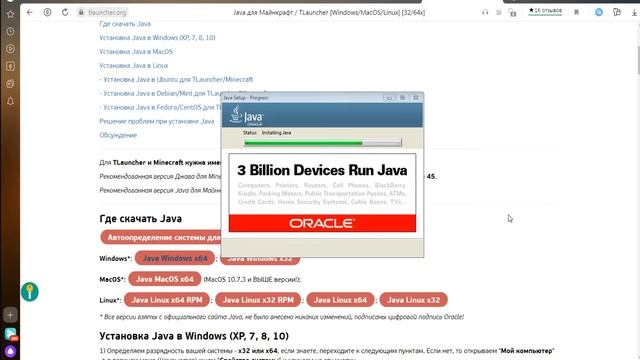640x360 pixels.
Task: Open 'Установка Java в Ubuntu' link
Action: tap(176, 79)
